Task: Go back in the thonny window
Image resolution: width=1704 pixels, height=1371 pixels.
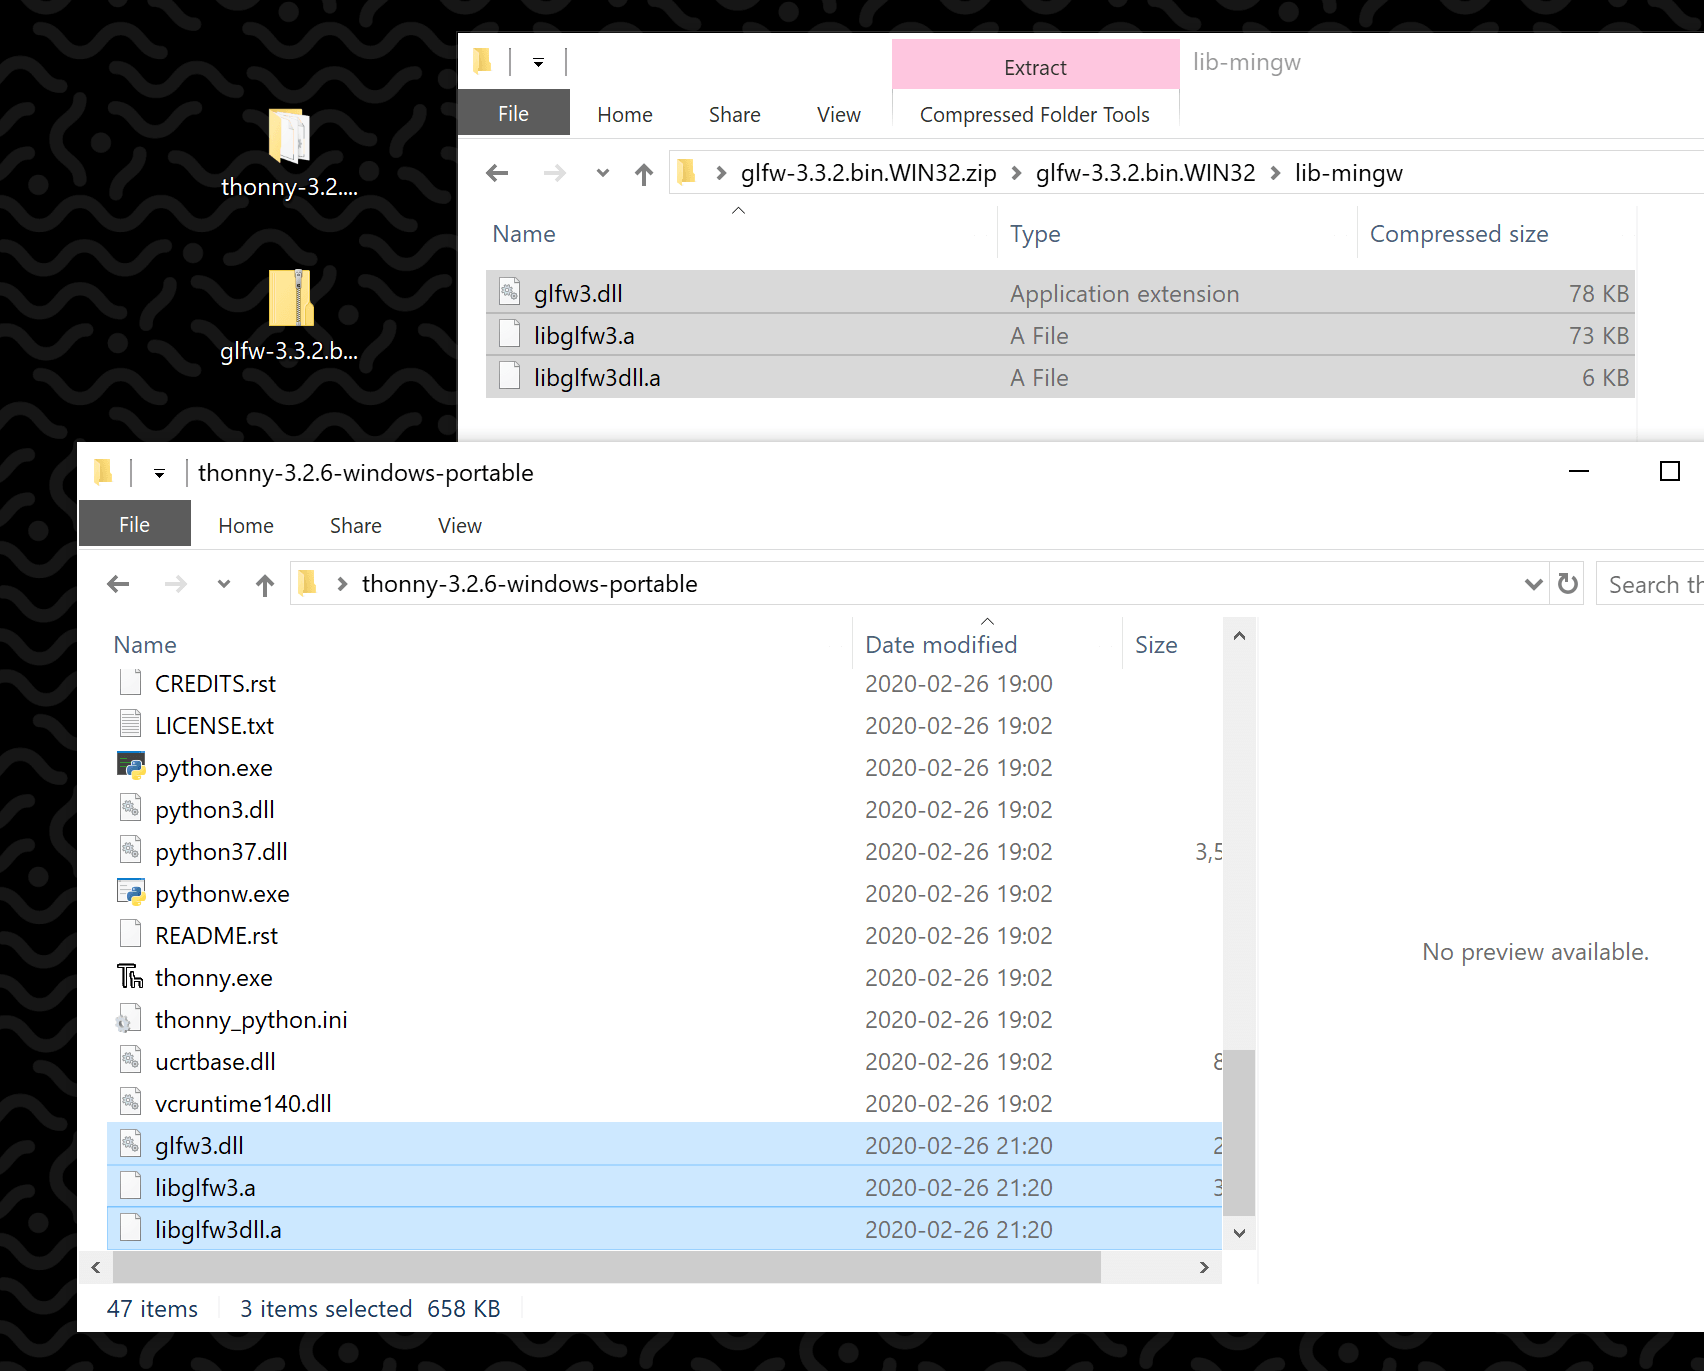Action: [118, 584]
